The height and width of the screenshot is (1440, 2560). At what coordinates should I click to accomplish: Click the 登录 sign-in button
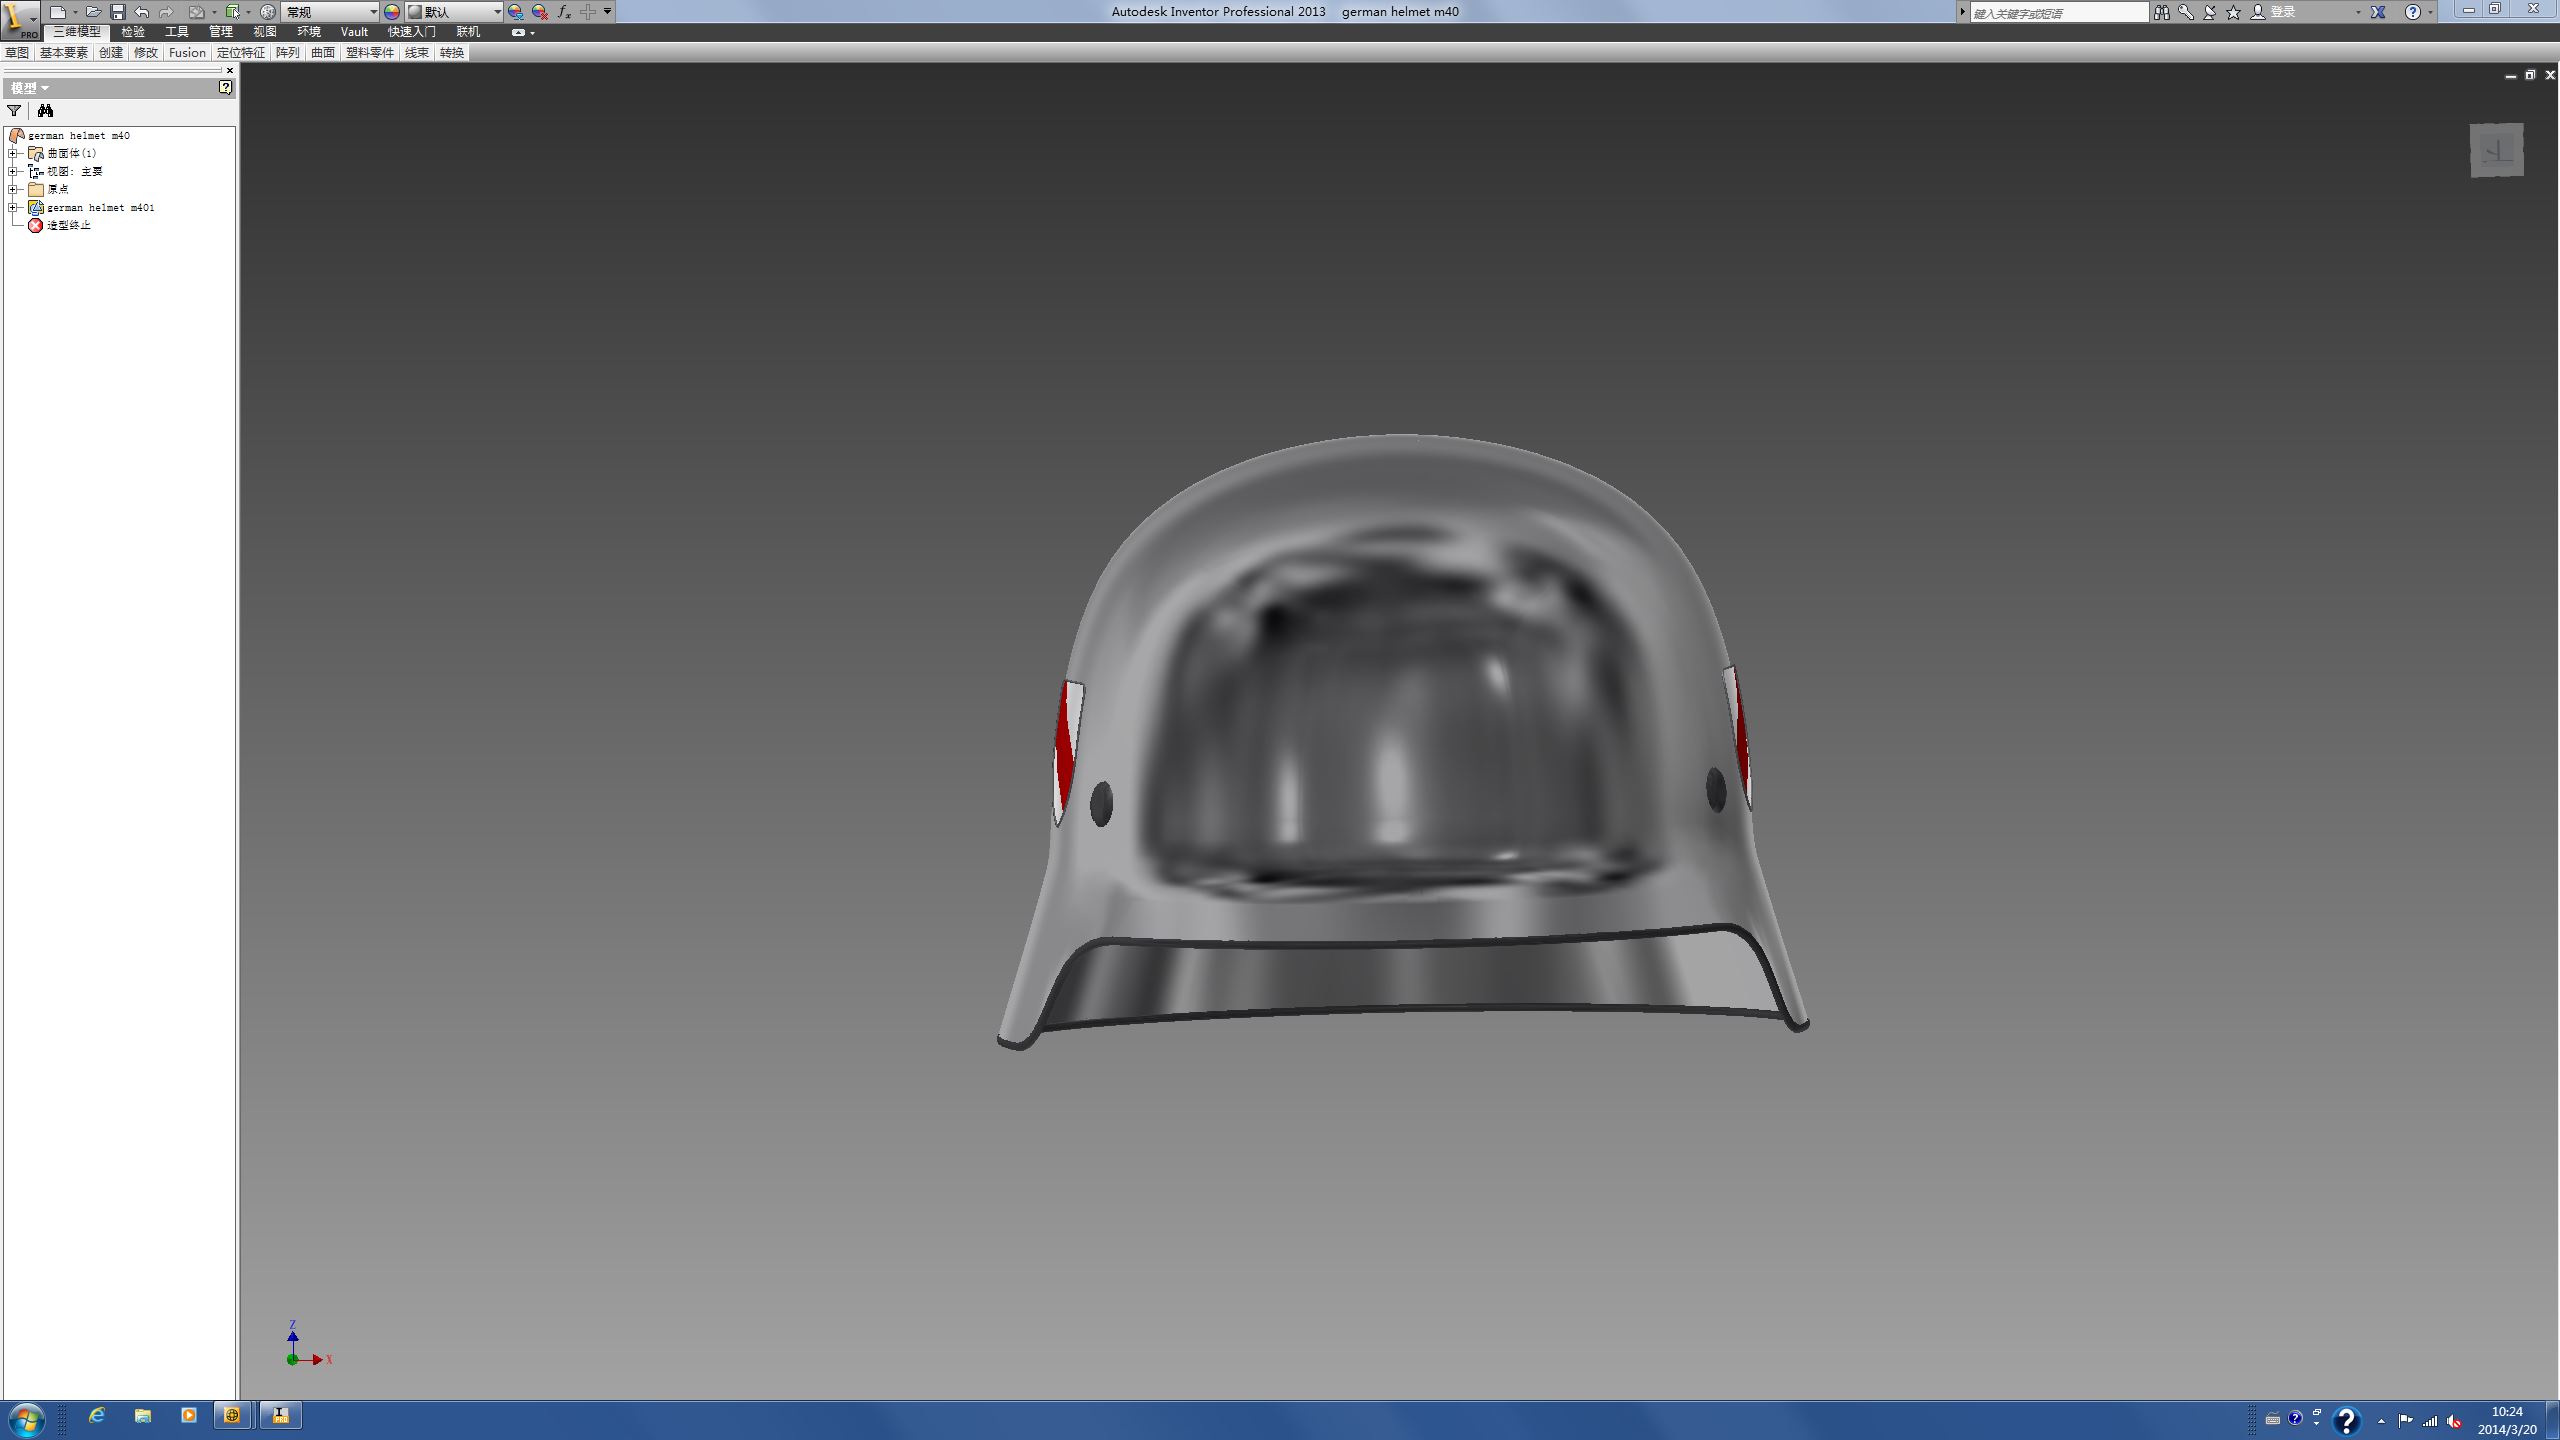coord(2283,12)
